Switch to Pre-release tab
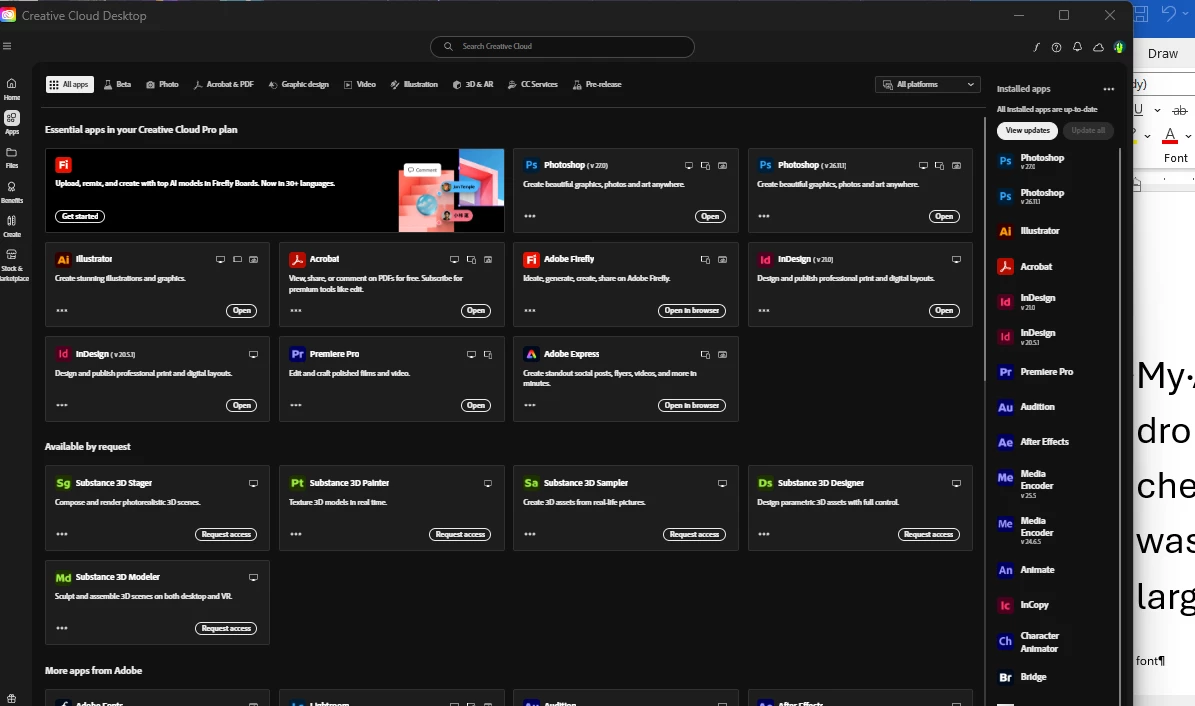 (597, 85)
